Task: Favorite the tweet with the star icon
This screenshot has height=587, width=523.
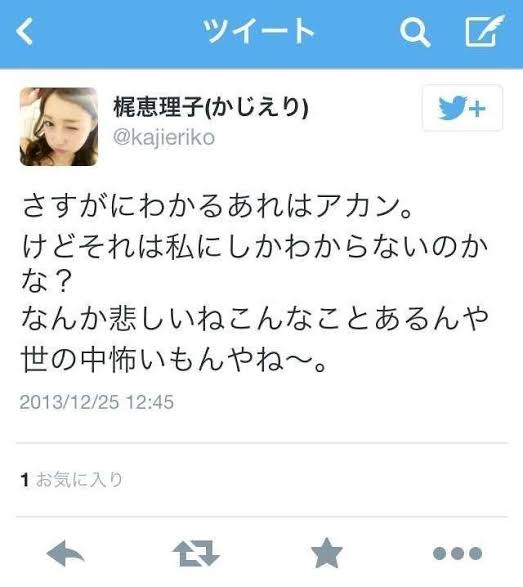Action: 327,553
